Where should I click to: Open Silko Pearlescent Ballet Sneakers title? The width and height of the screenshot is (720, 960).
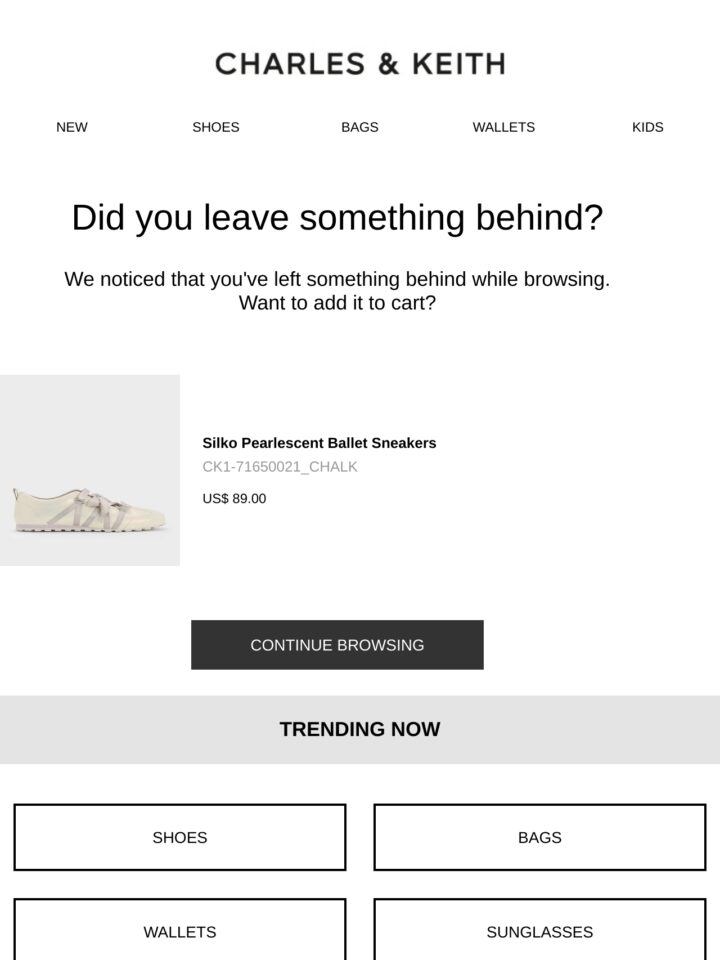click(319, 443)
